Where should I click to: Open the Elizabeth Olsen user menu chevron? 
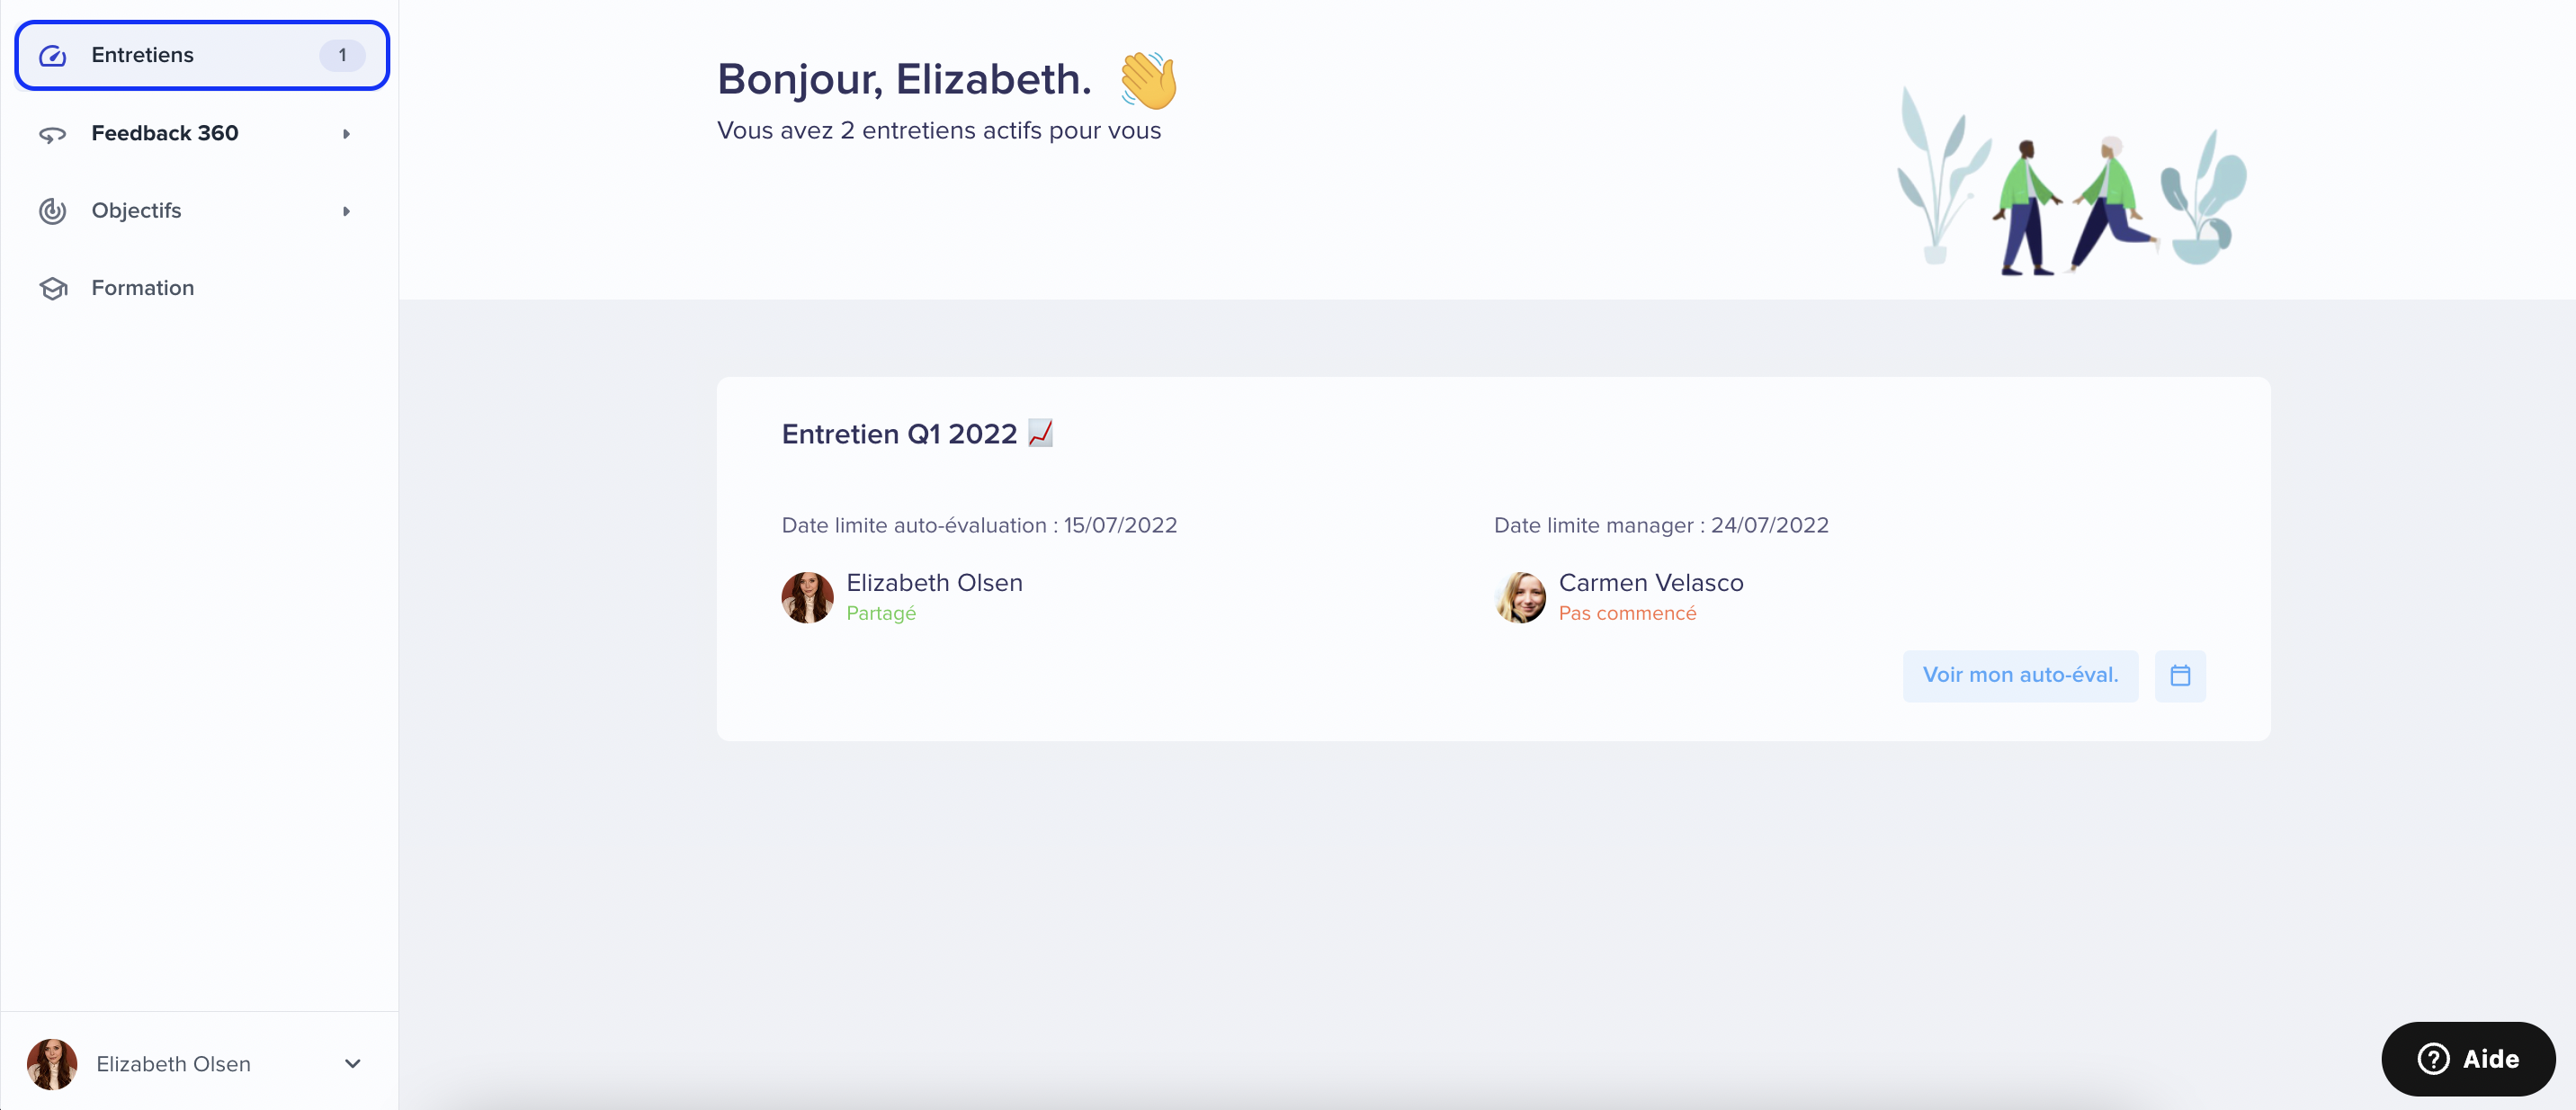point(352,1063)
